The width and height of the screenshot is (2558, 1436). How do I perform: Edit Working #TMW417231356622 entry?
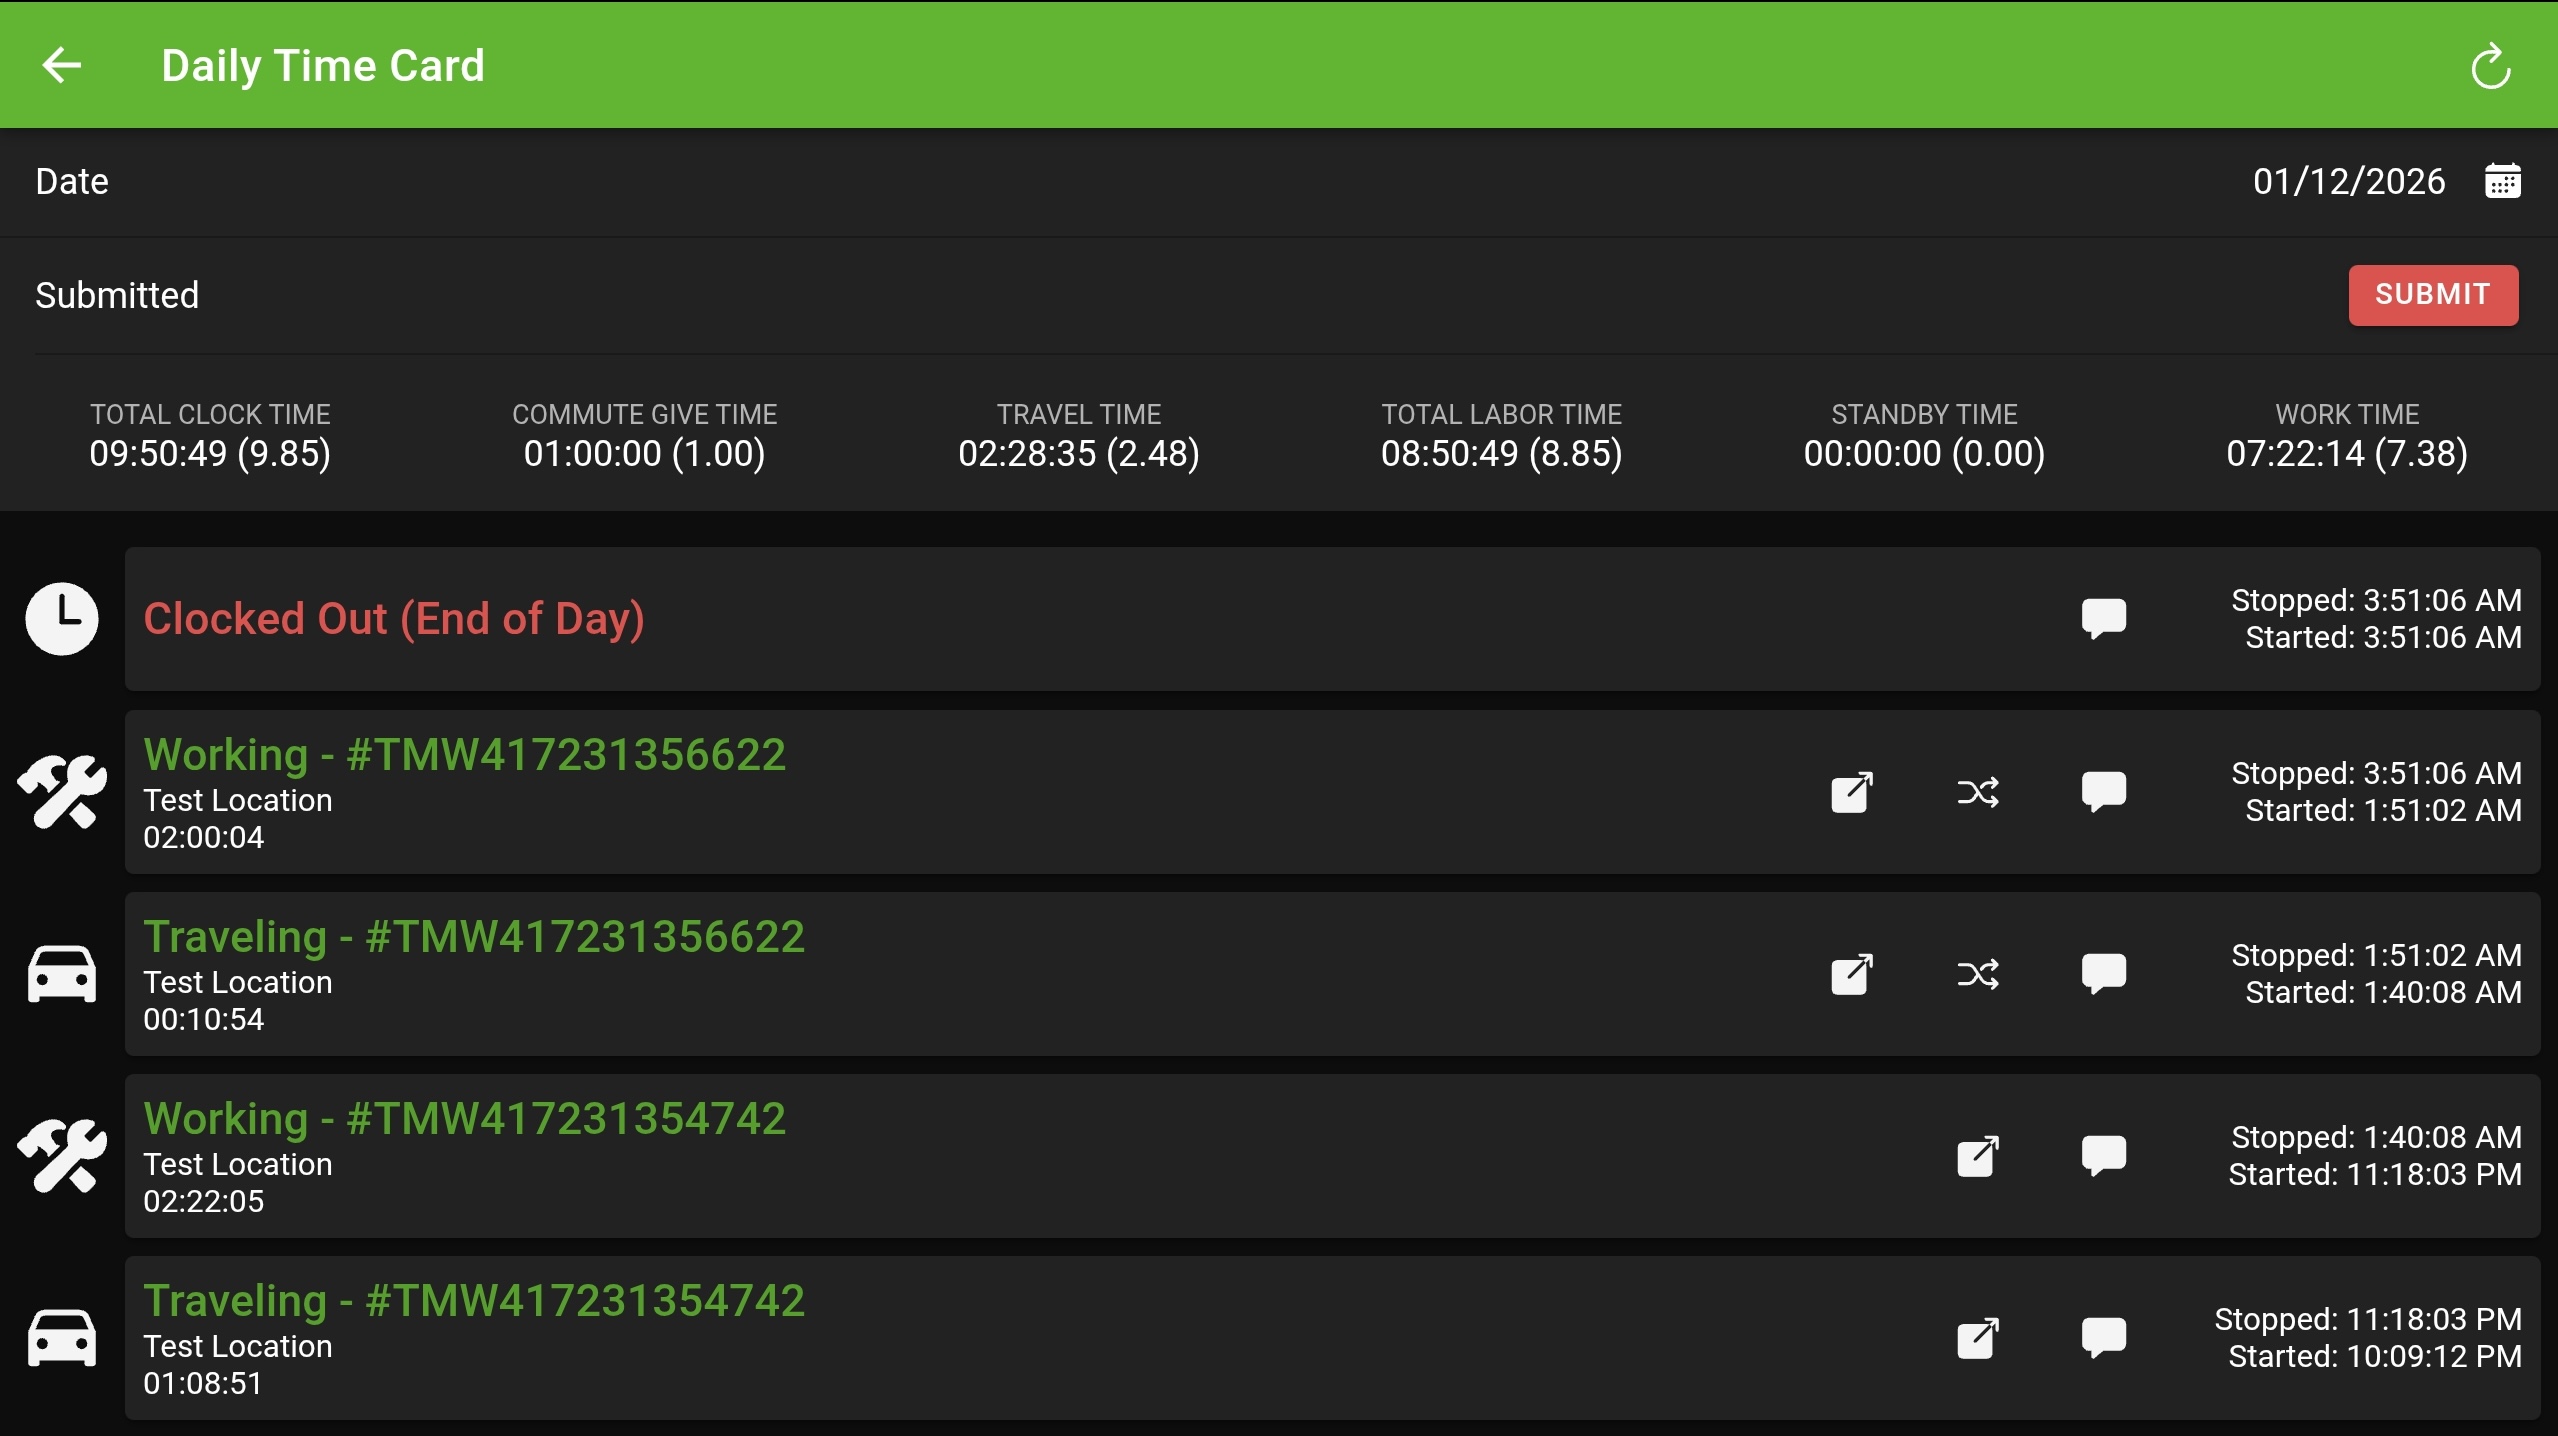click(x=1851, y=792)
